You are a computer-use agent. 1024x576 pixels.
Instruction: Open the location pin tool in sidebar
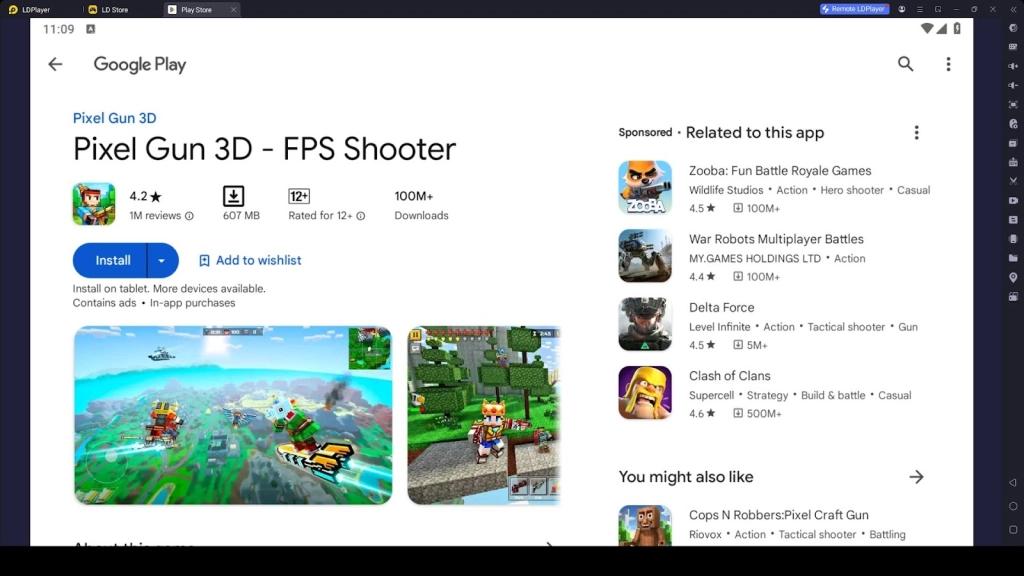pos(1013,278)
